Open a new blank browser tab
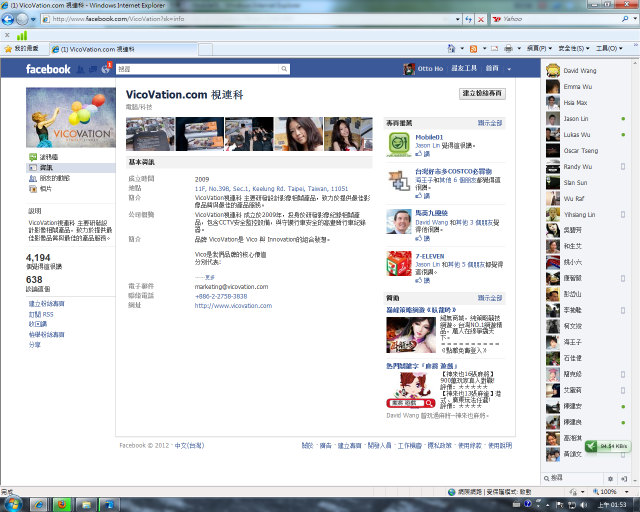 click(x=205, y=49)
